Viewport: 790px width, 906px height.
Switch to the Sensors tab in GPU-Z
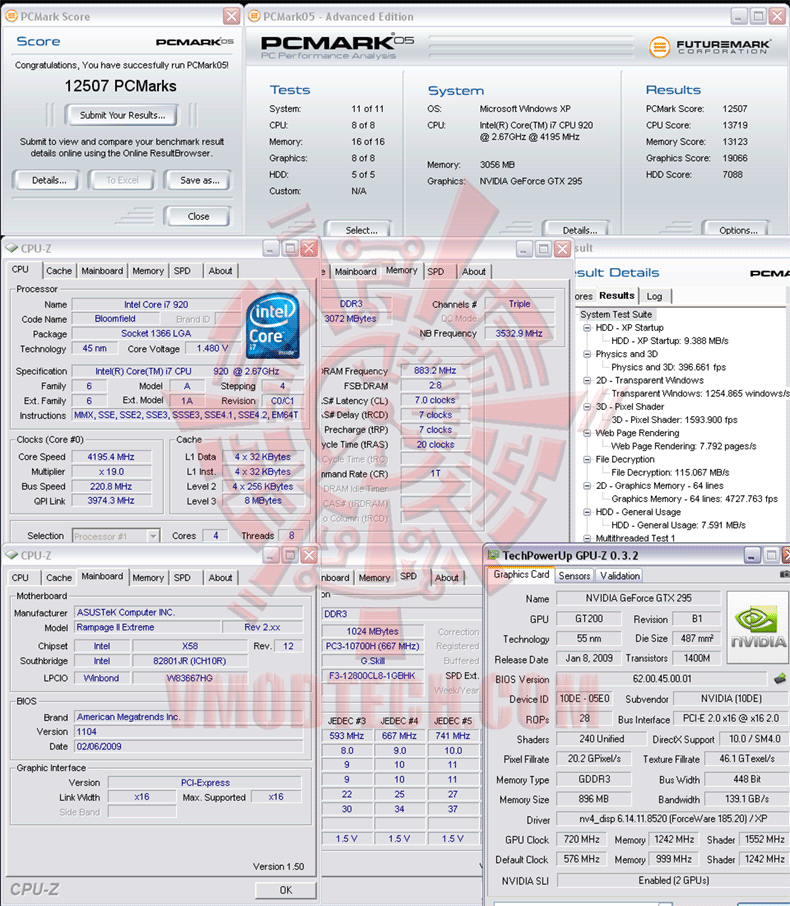tap(574, 575)
